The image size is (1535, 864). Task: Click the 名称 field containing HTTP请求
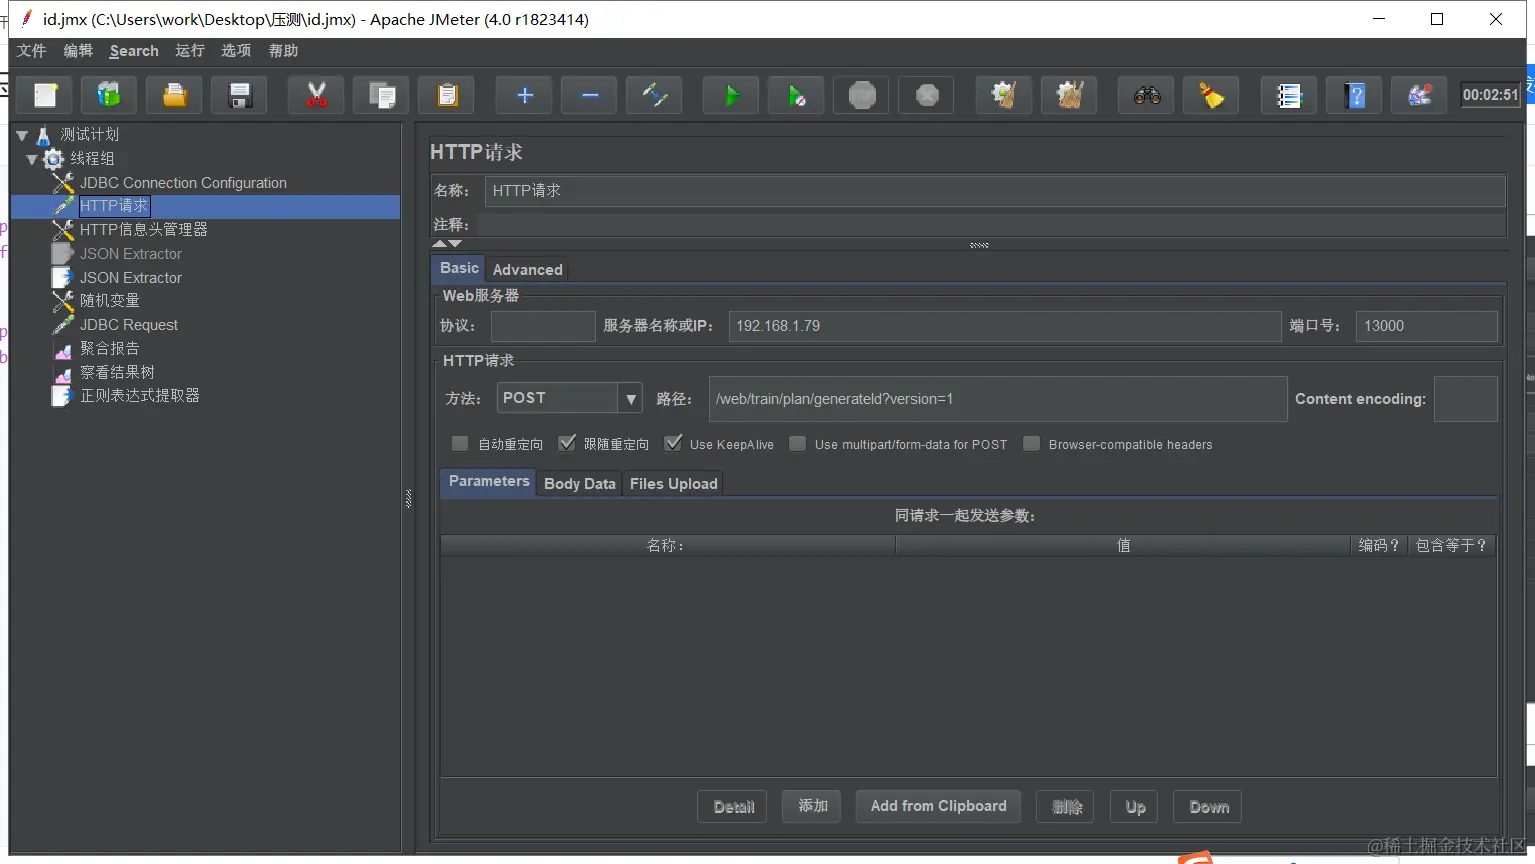point(995,191)
